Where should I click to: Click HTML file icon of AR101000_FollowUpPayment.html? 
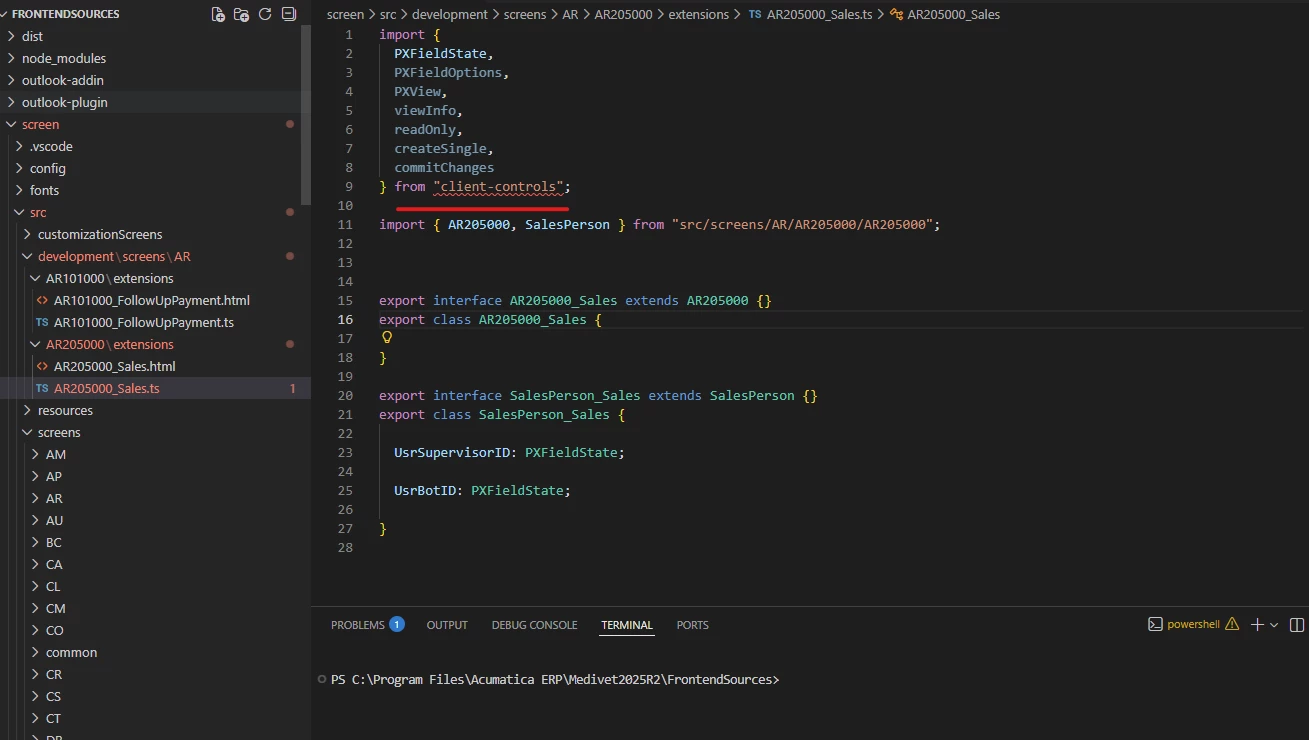point(42,300)
